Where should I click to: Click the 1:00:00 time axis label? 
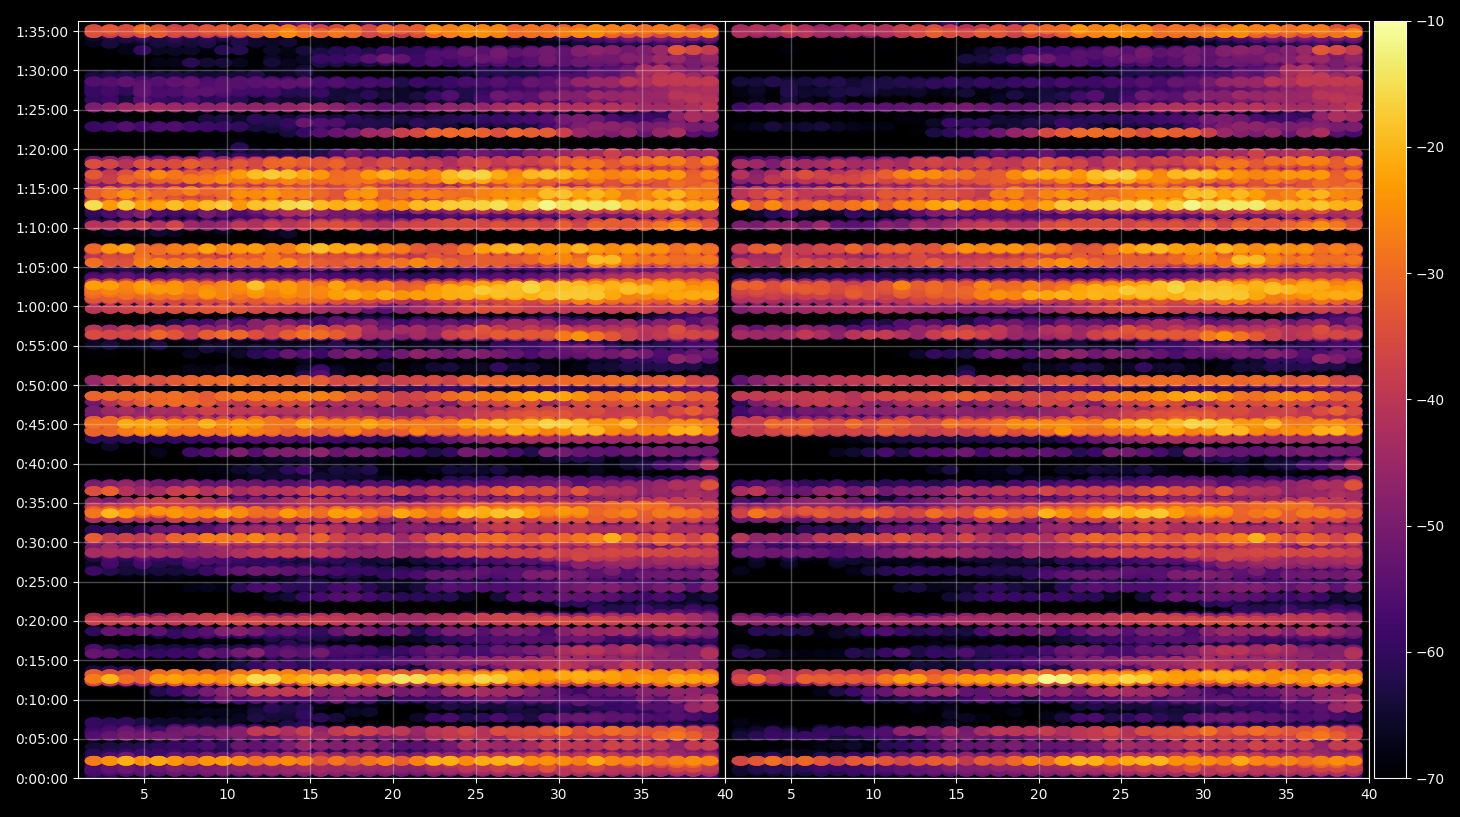coord(42,307)
